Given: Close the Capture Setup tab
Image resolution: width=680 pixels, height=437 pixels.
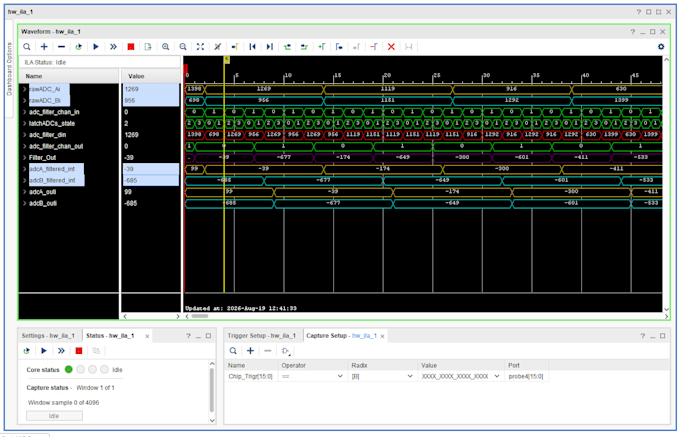Looking at the screenshot, I should coord(382,336).
